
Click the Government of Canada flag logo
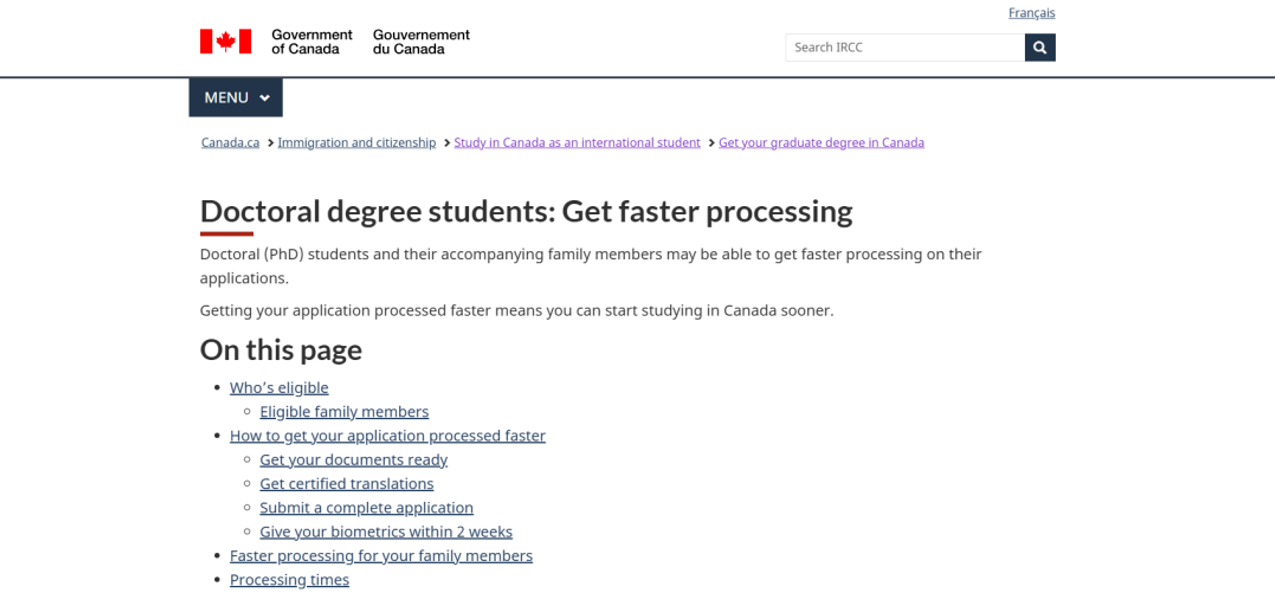point(225,41)
